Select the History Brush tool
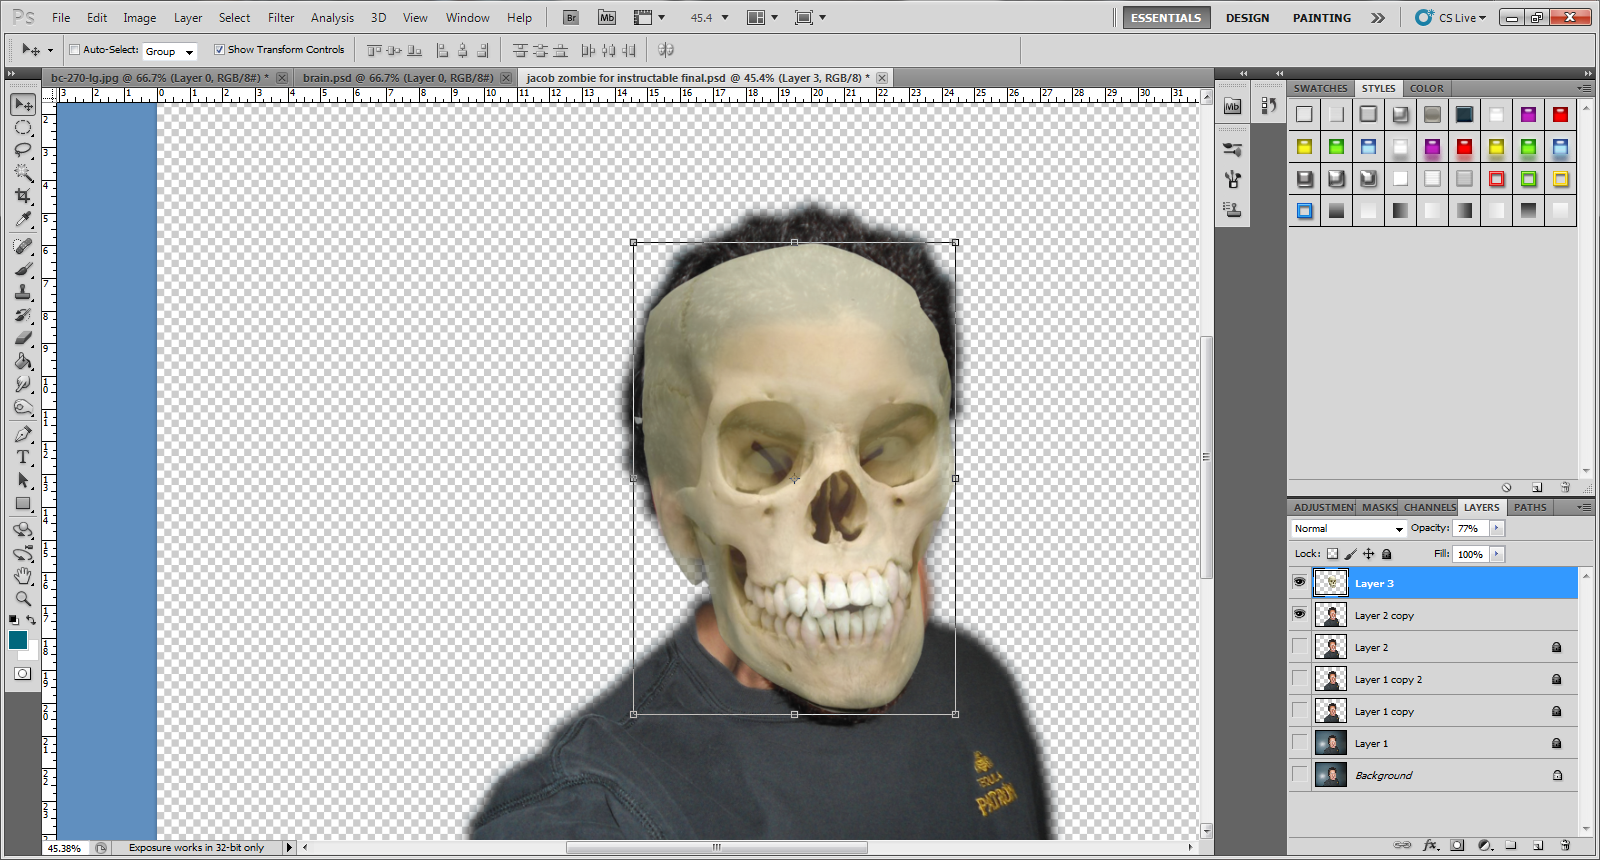Viewport: 1600px width, 860px height. tap(24, 315)
